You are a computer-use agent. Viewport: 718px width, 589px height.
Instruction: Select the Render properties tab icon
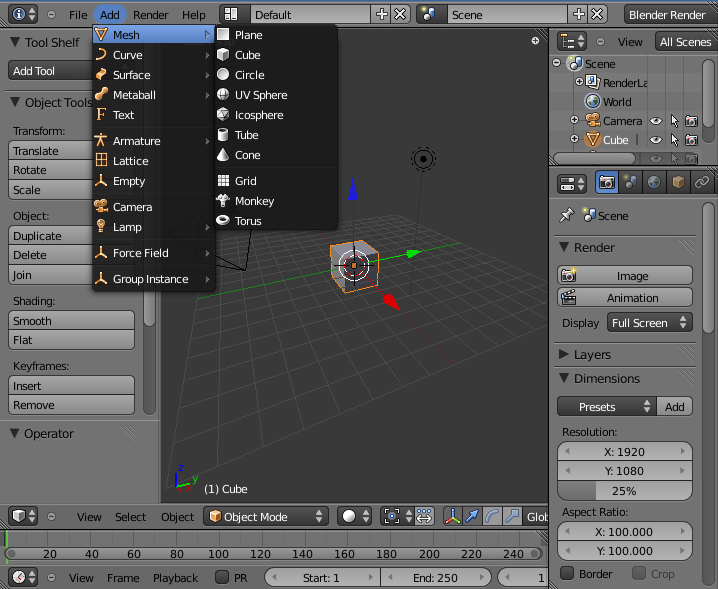pos(607,182)
